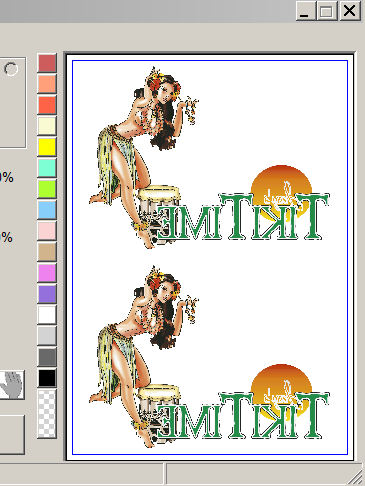Activate the hand pan tool
Viewport: 365px width, 486px height.
(x=12, y=385)
